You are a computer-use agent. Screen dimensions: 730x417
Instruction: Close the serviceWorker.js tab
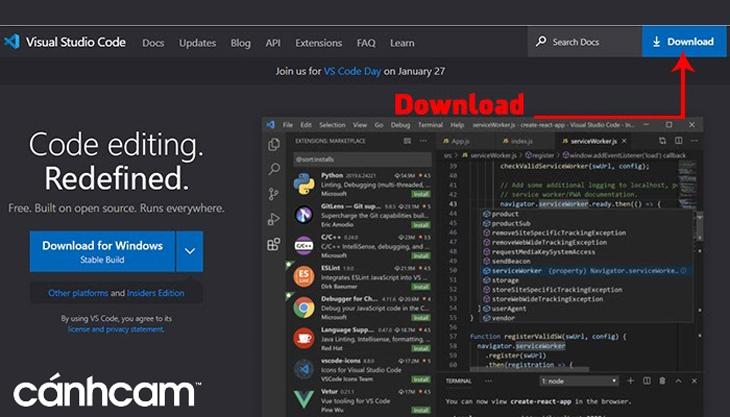point(624,141)
